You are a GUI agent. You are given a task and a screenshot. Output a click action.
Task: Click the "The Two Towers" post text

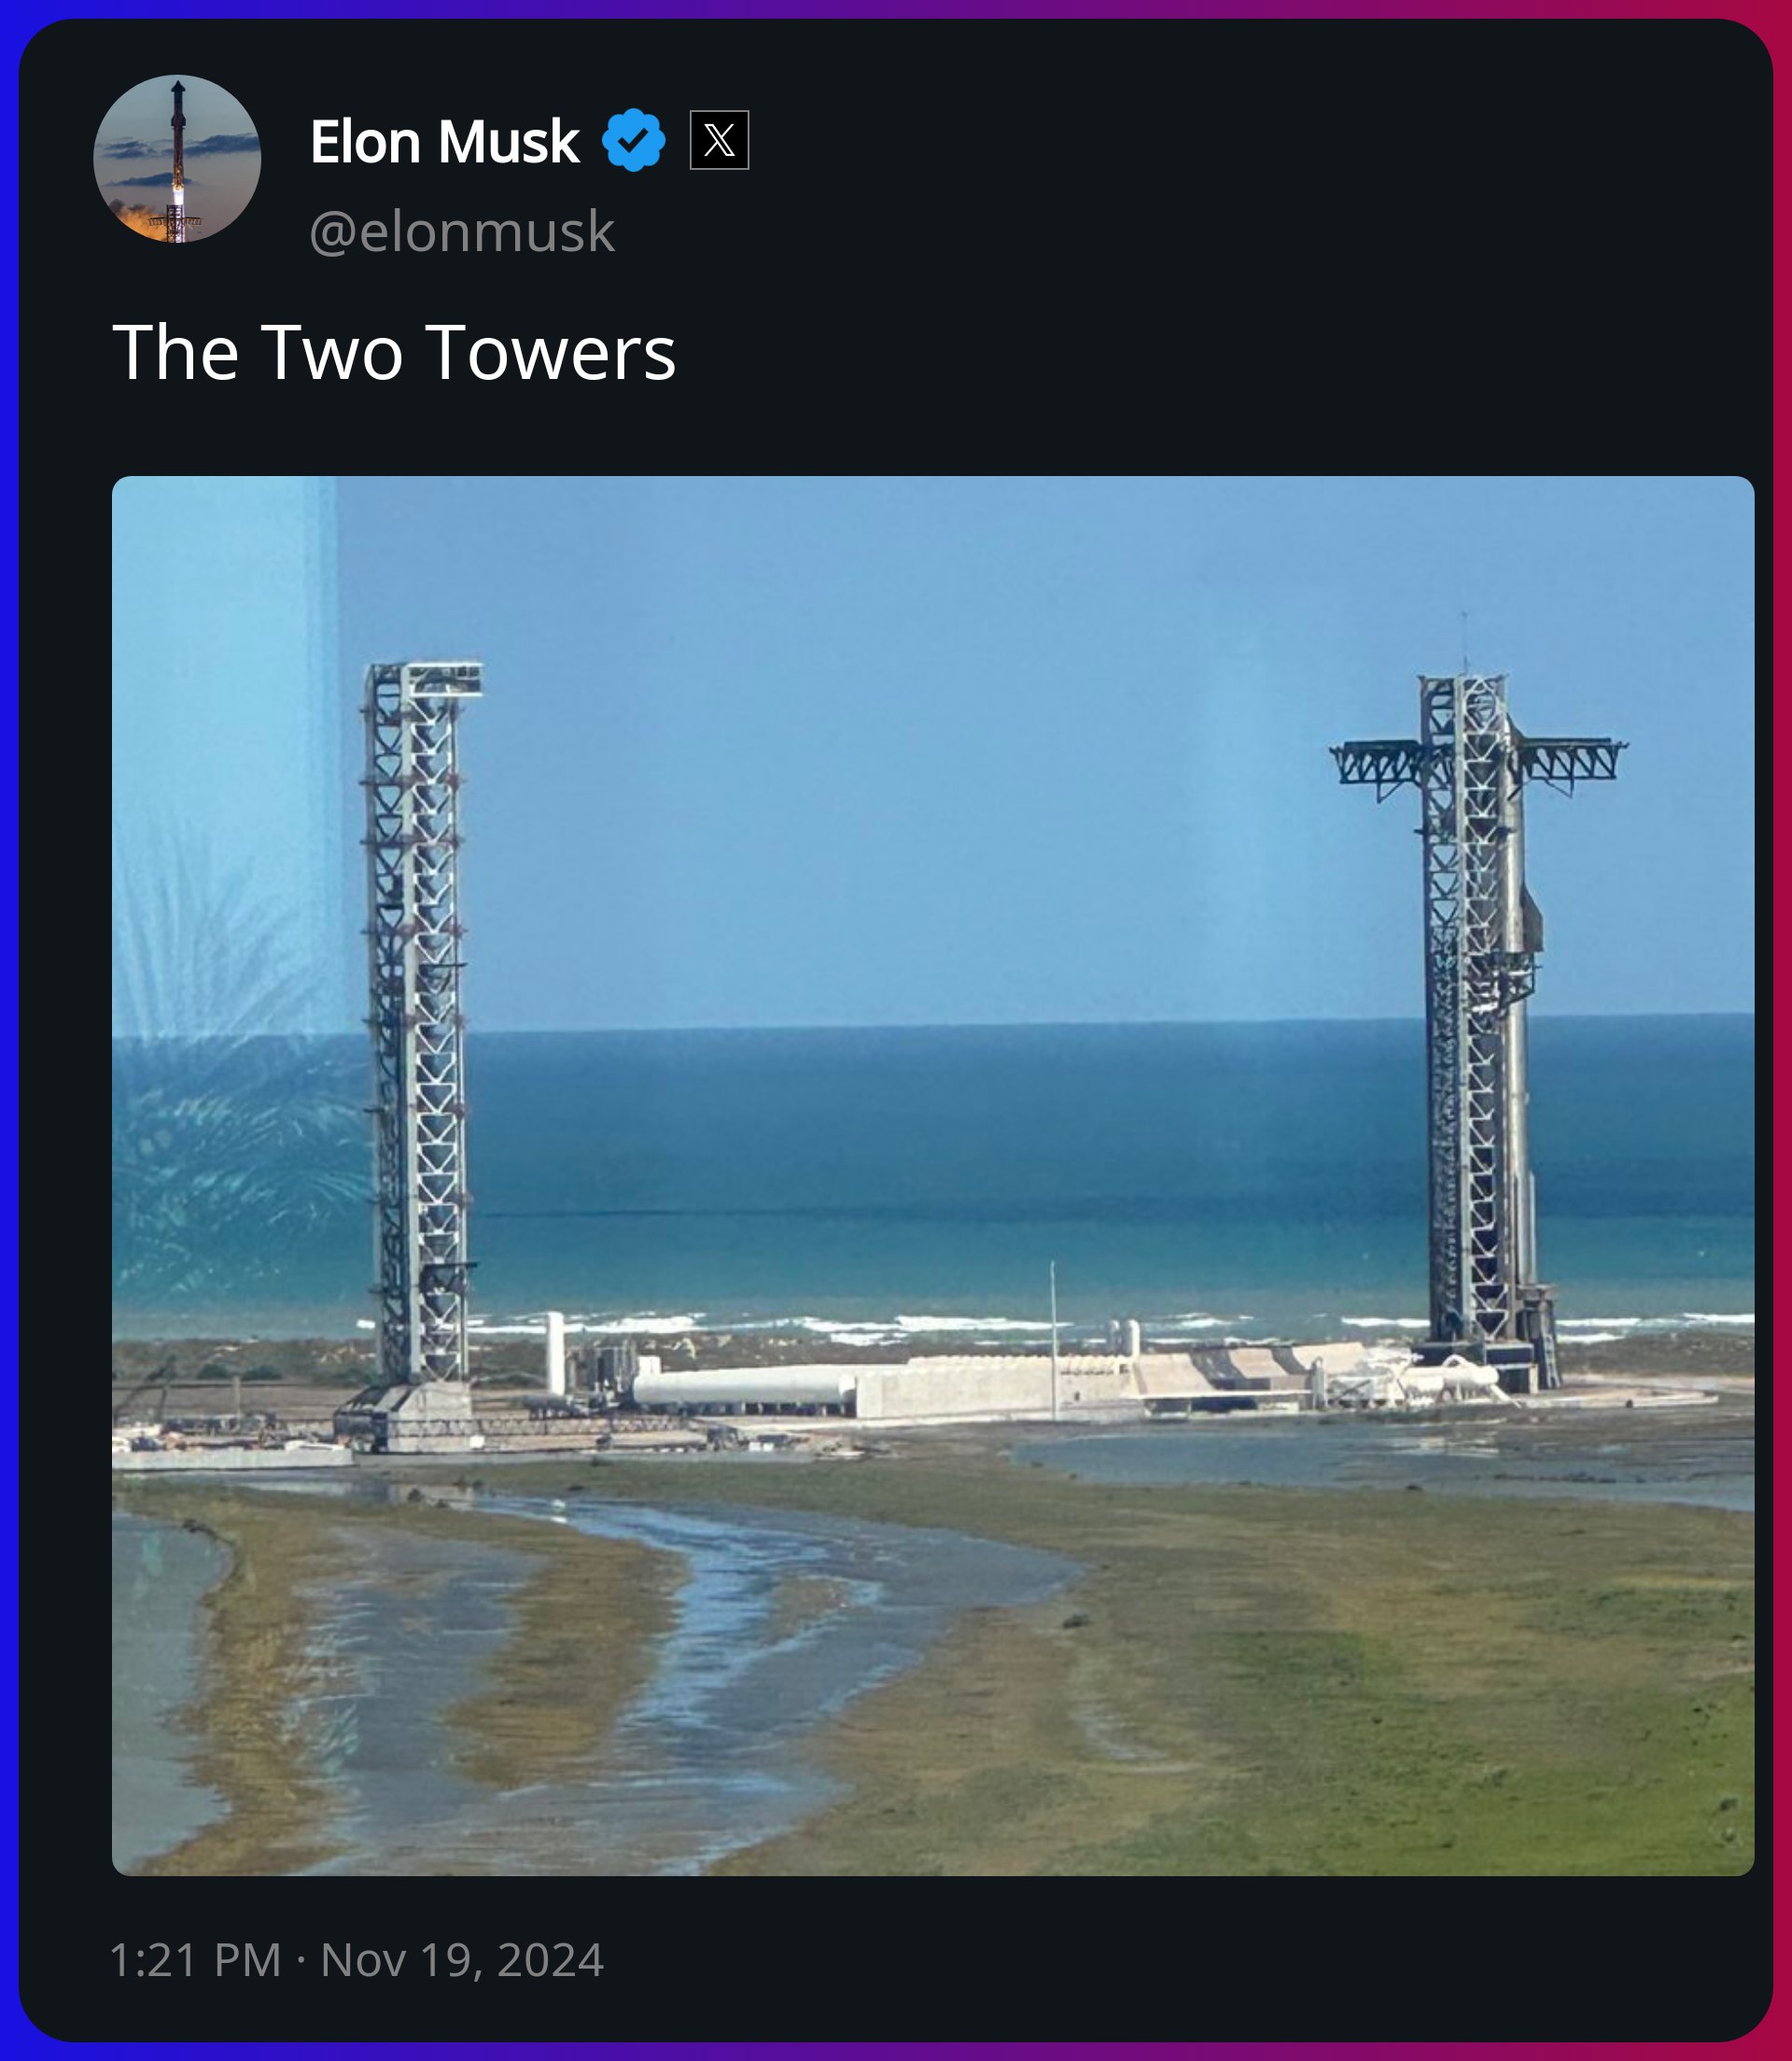tap(394, 352)
